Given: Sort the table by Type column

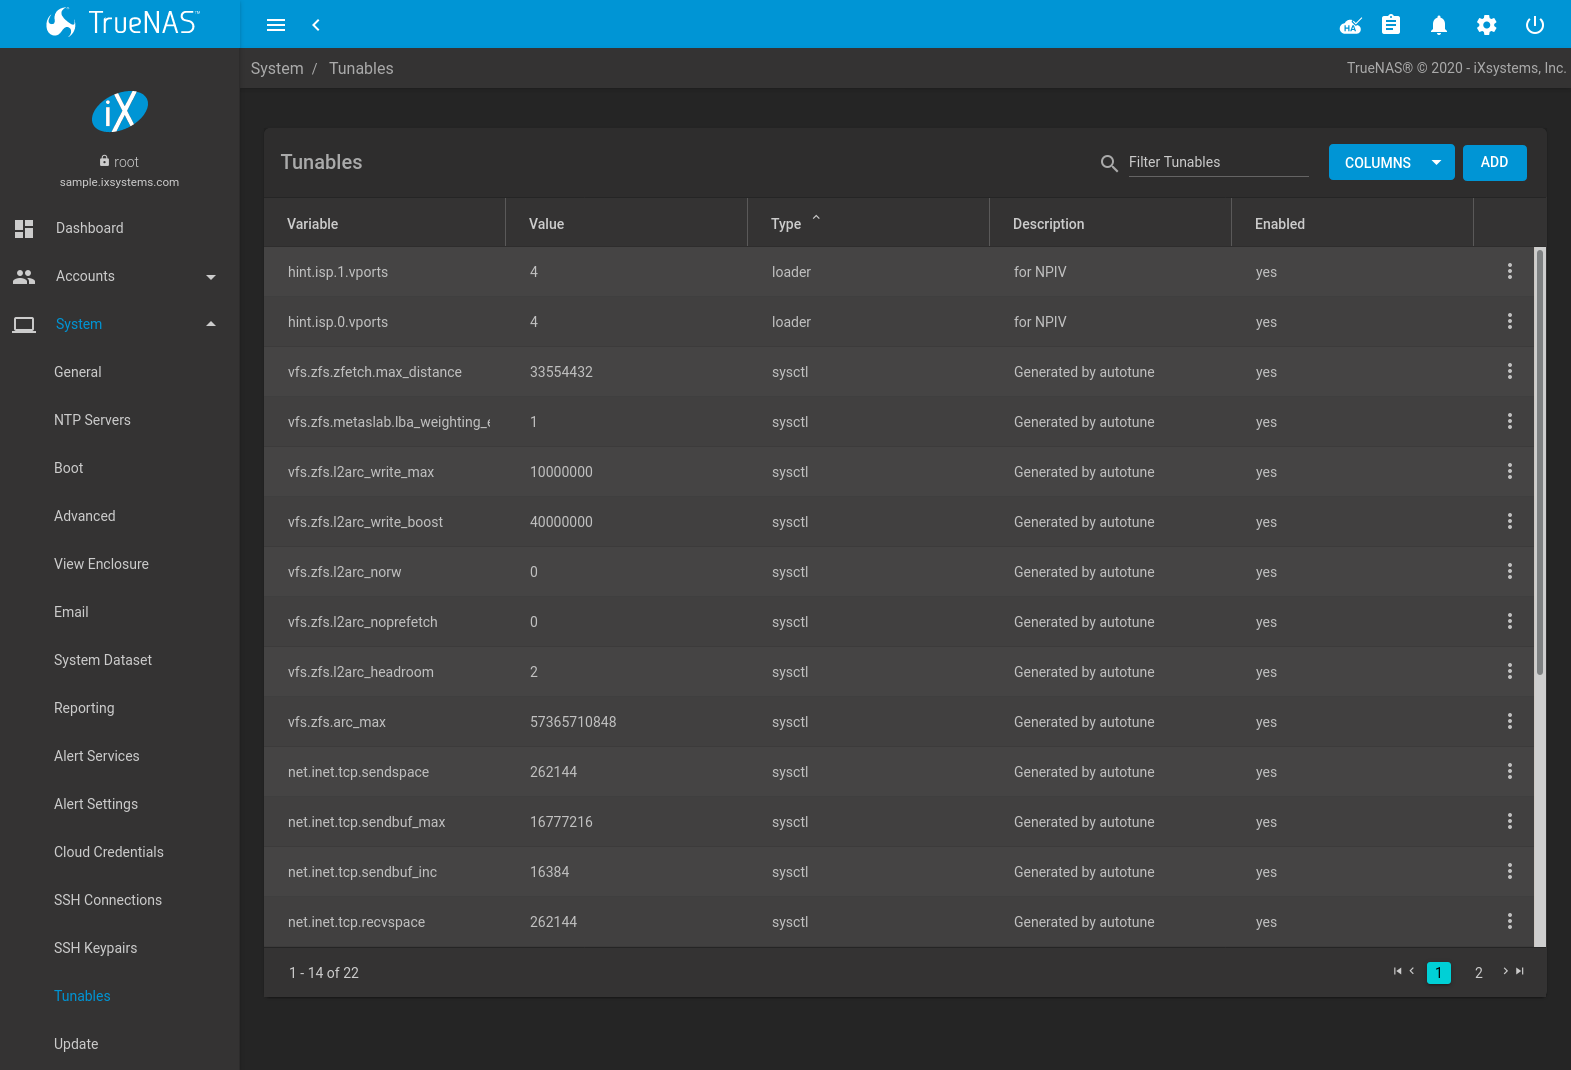Looking at the screenshot, I should click(x=786, y=224).
